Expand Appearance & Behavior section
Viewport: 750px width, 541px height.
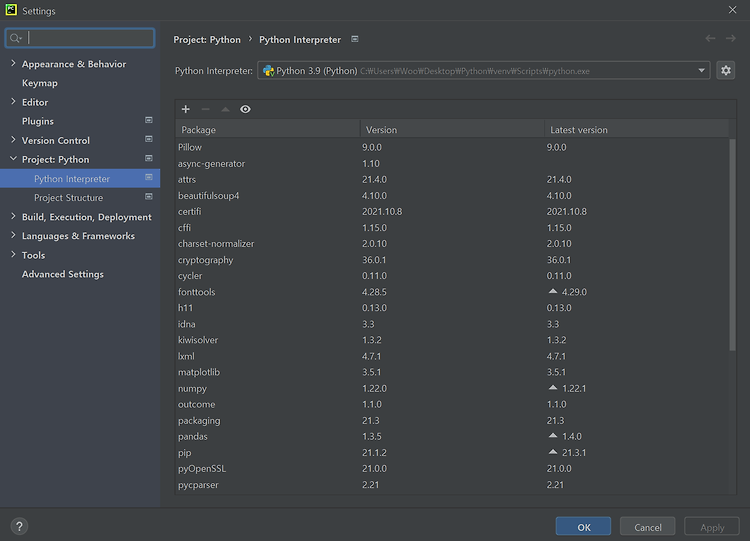[13, 63]
